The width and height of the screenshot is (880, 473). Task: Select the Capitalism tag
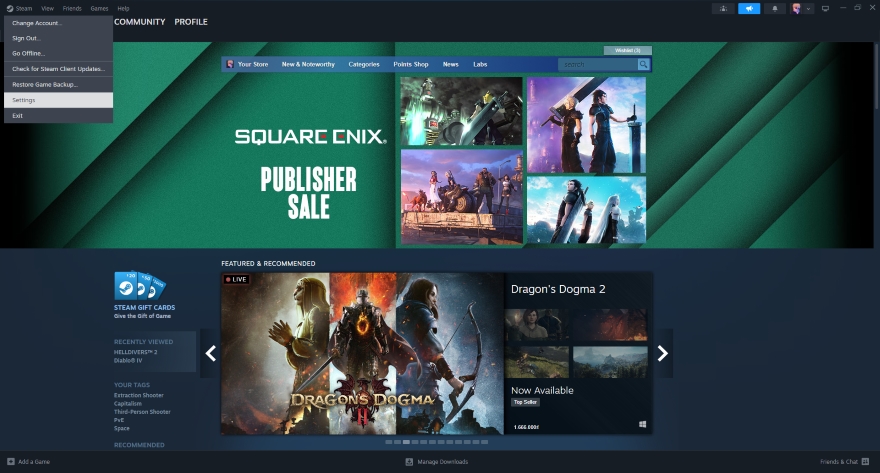[x=128, y=403]
